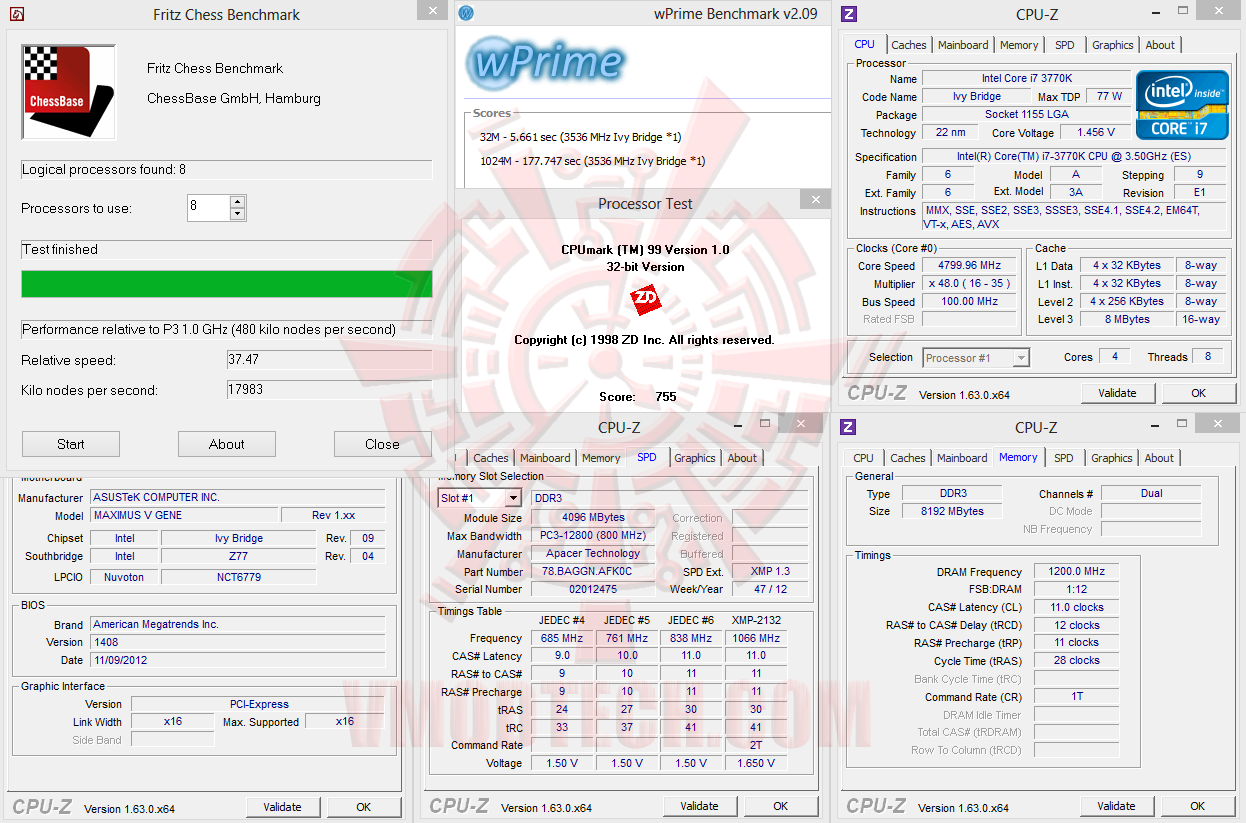Click OK in the SPD CPU-Z window

780,806
